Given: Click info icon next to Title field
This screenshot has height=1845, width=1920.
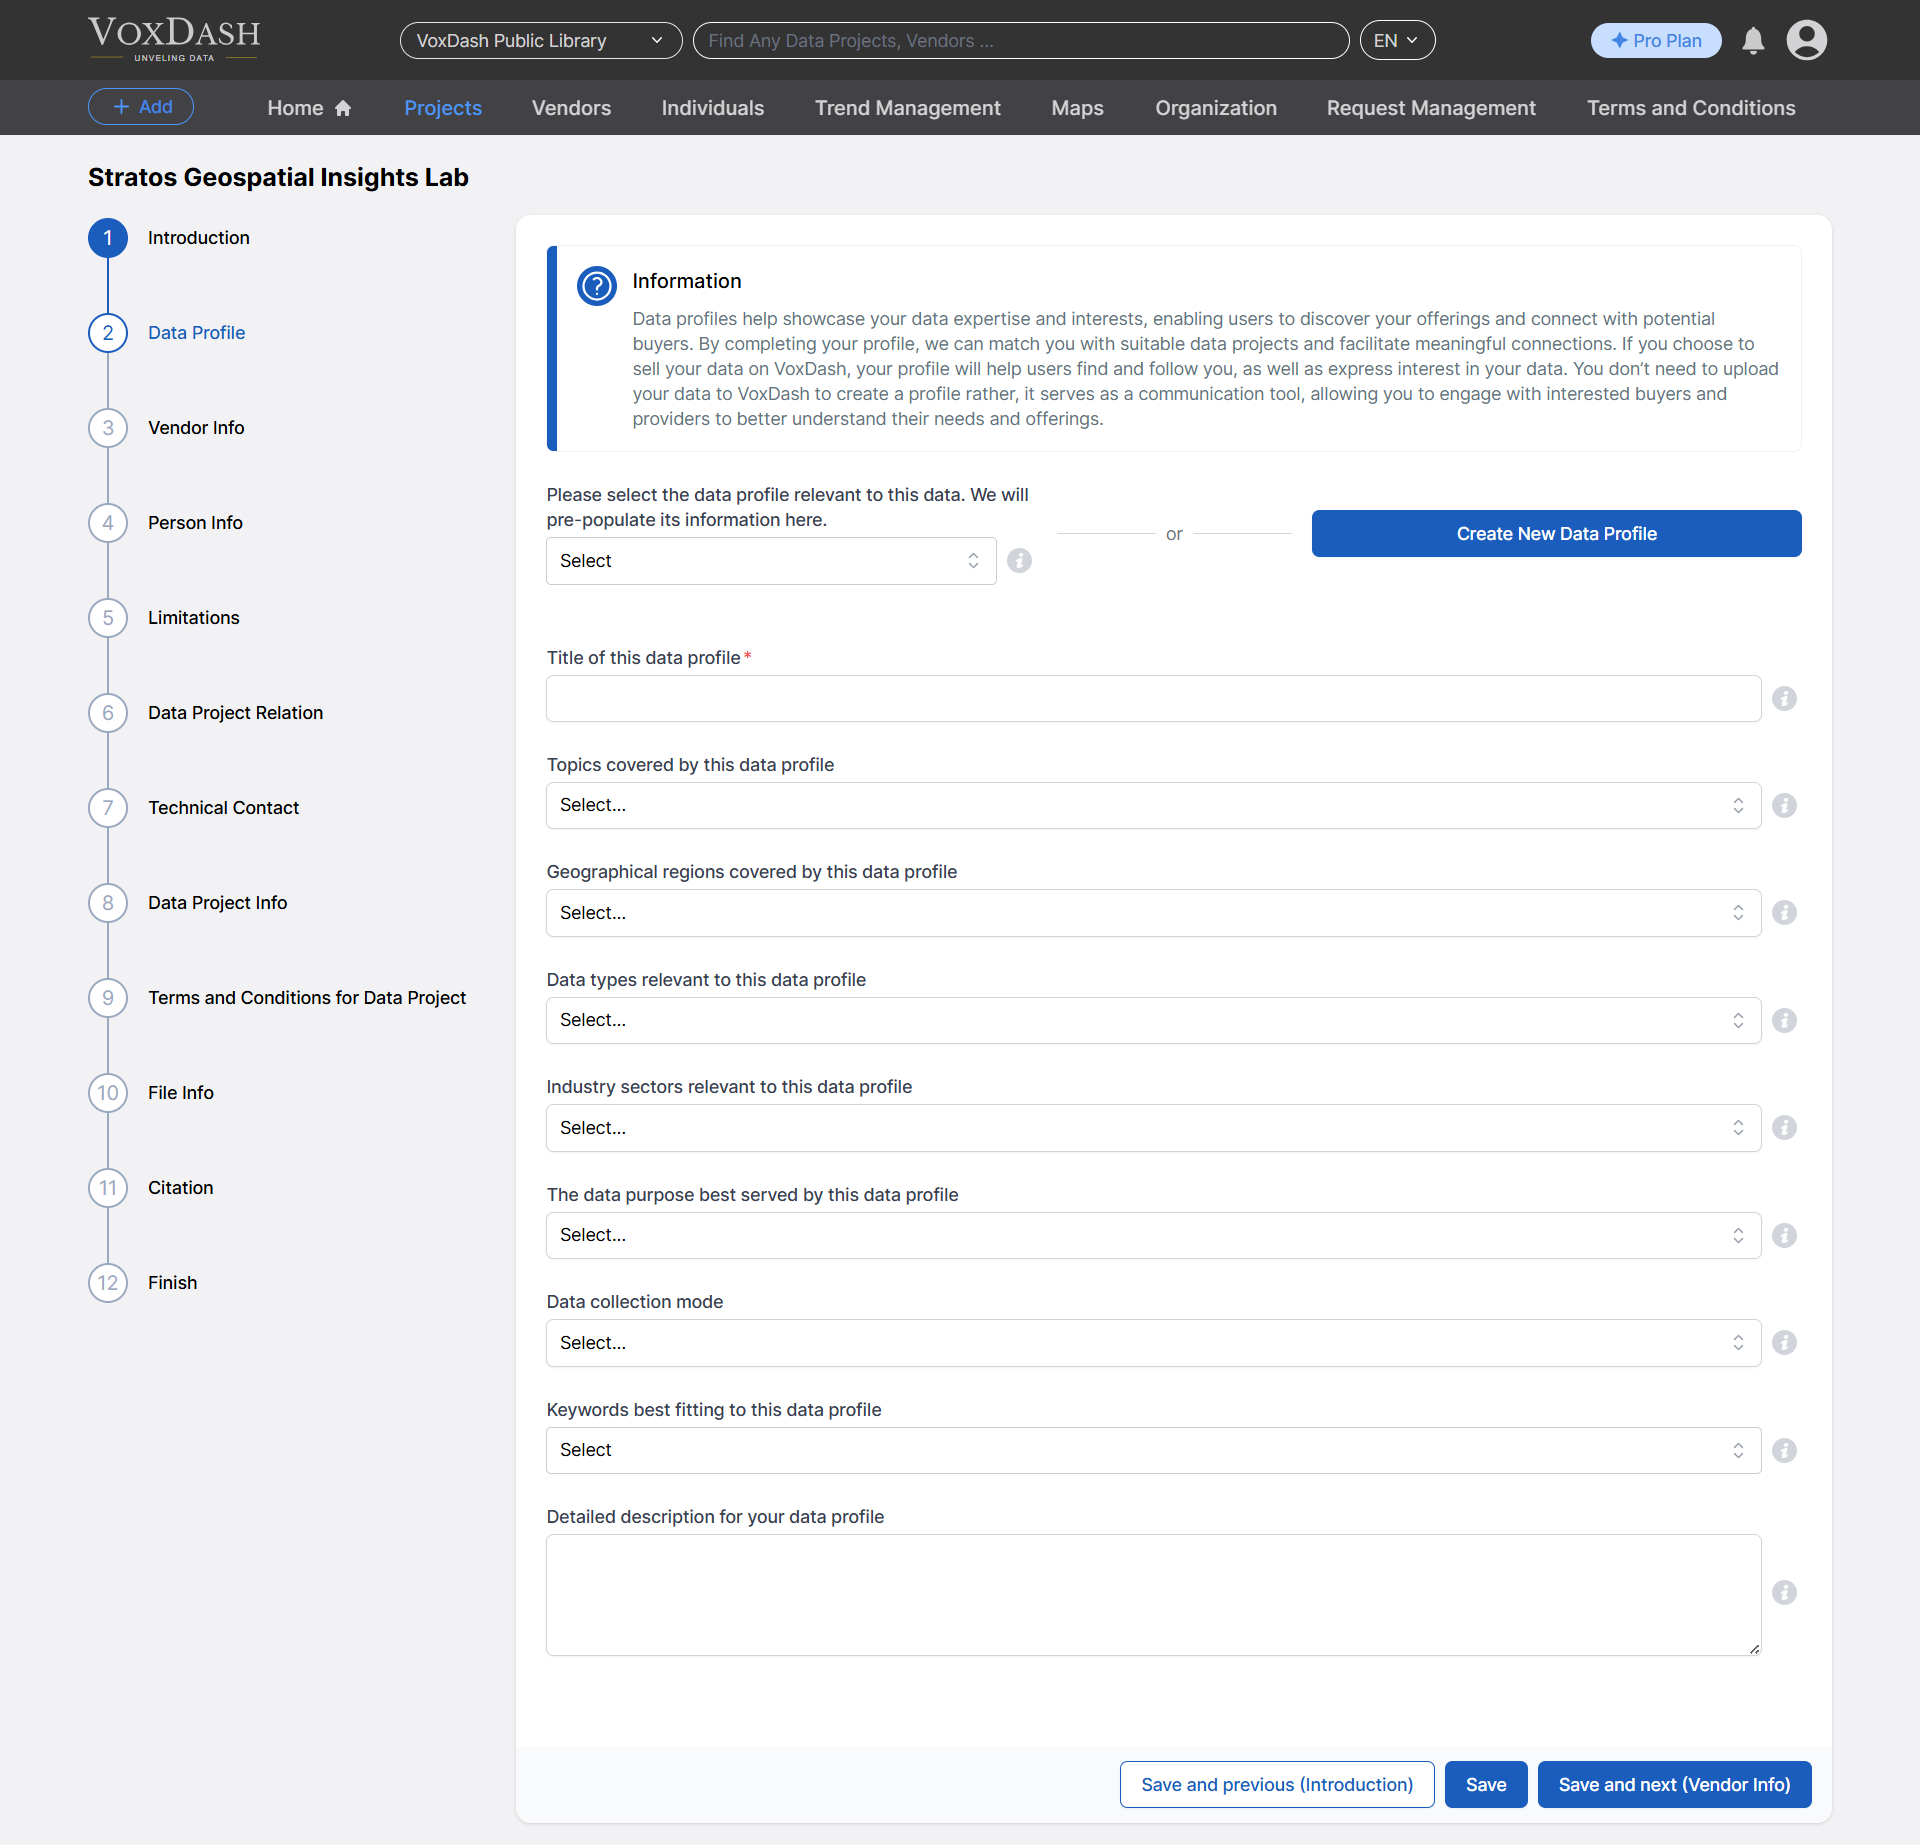Looking at the screenshot, I should 1784,698.
